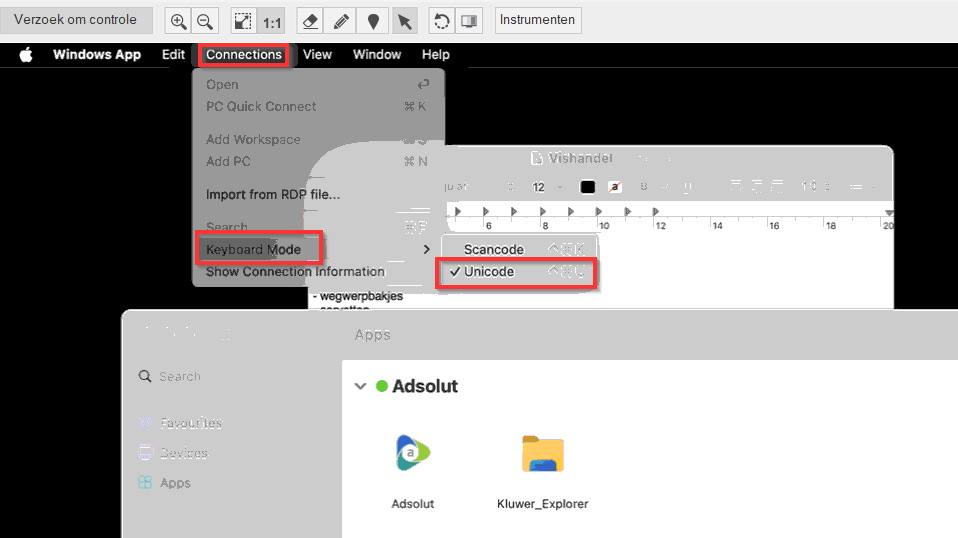This screenshot has height=538, width=958.
Task: Click the zoom out magnifier icon
Action: 204,21
